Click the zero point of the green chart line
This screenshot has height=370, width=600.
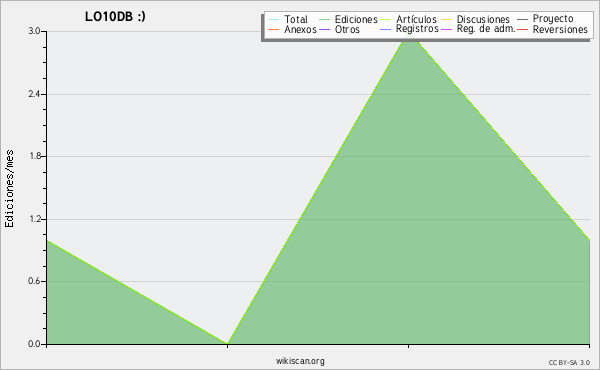(x=228, y=344)
